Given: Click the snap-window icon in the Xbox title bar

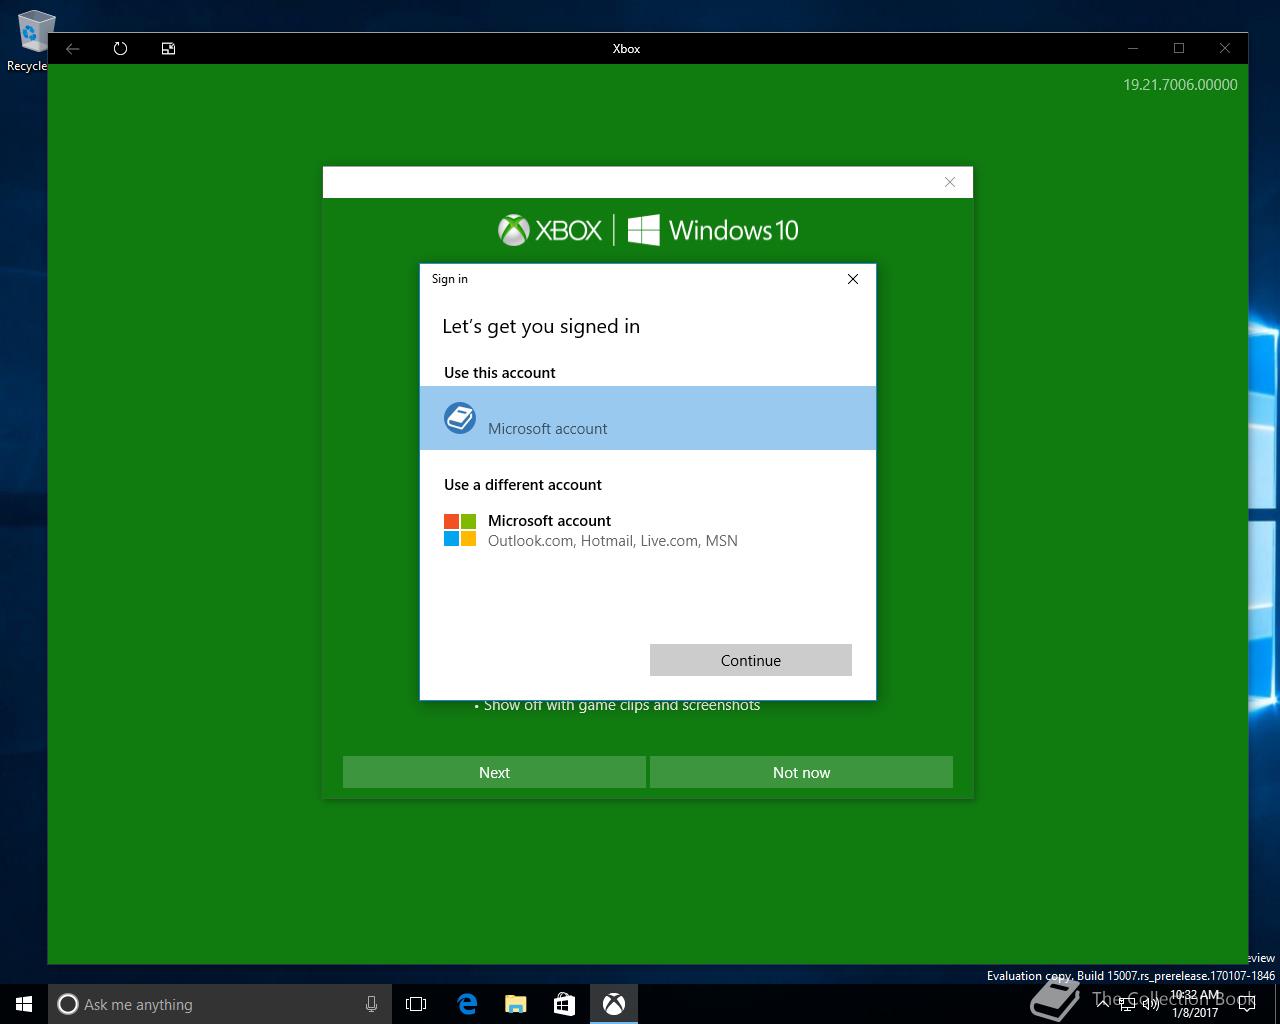Looking at the screenshot, I should [x=168, y=48].
